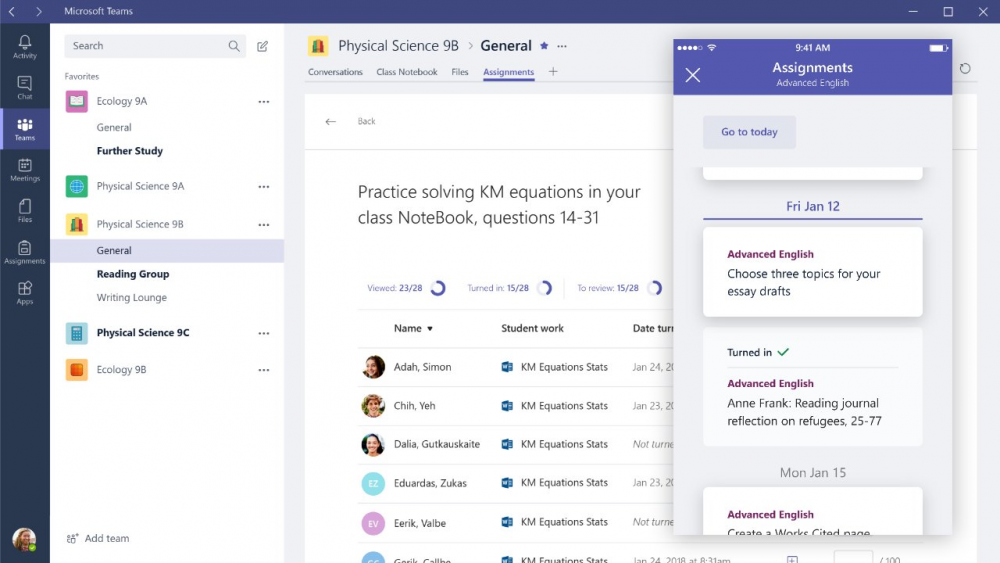
Task: Open the Writing Lounge channel
Action: pos(131,298)
